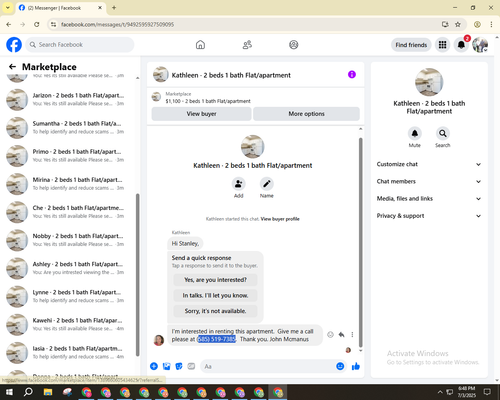Send quick reply 'In talks. I'll let you know.'
The height and width of the screenshot is (400, 500).
[215, 295]
